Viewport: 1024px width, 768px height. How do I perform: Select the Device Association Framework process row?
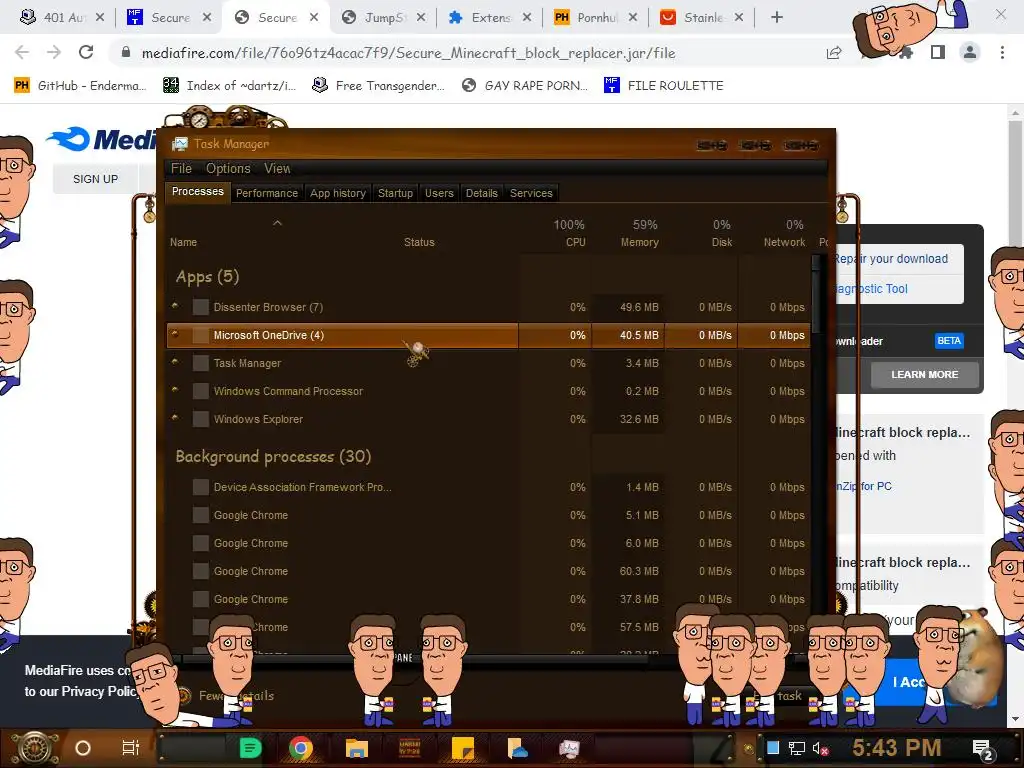pos(488,487)
